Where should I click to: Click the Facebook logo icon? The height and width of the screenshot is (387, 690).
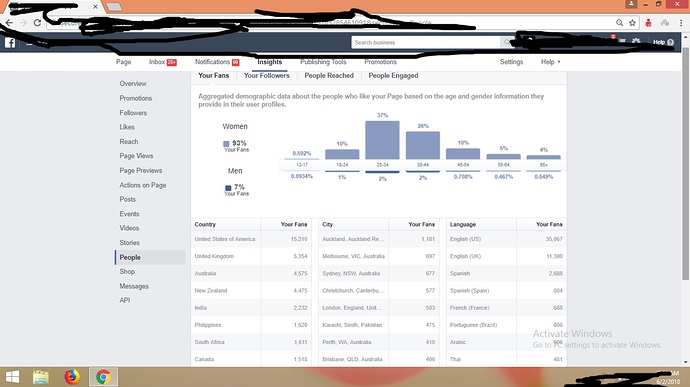tap(10, 43)
